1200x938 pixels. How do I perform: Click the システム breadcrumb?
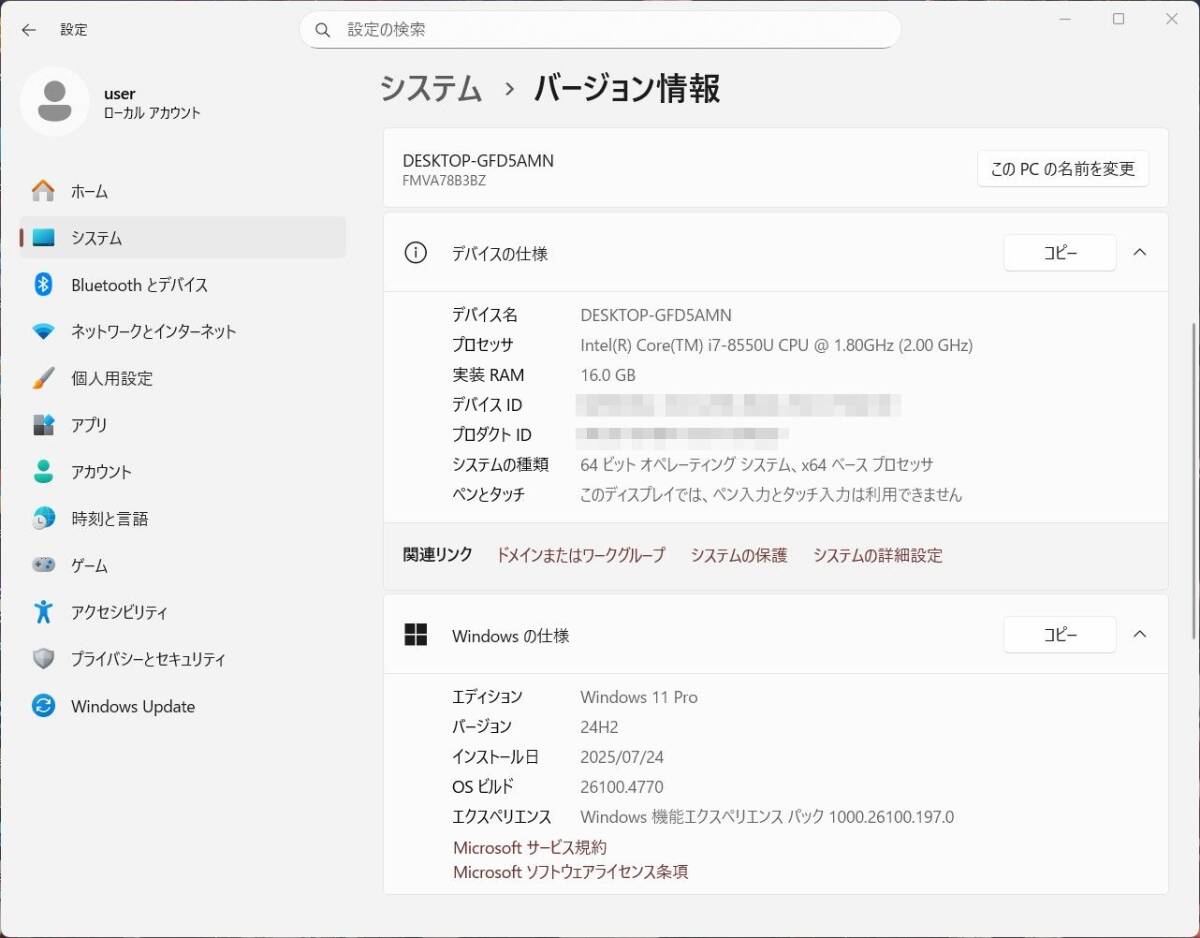coord(431,88)
